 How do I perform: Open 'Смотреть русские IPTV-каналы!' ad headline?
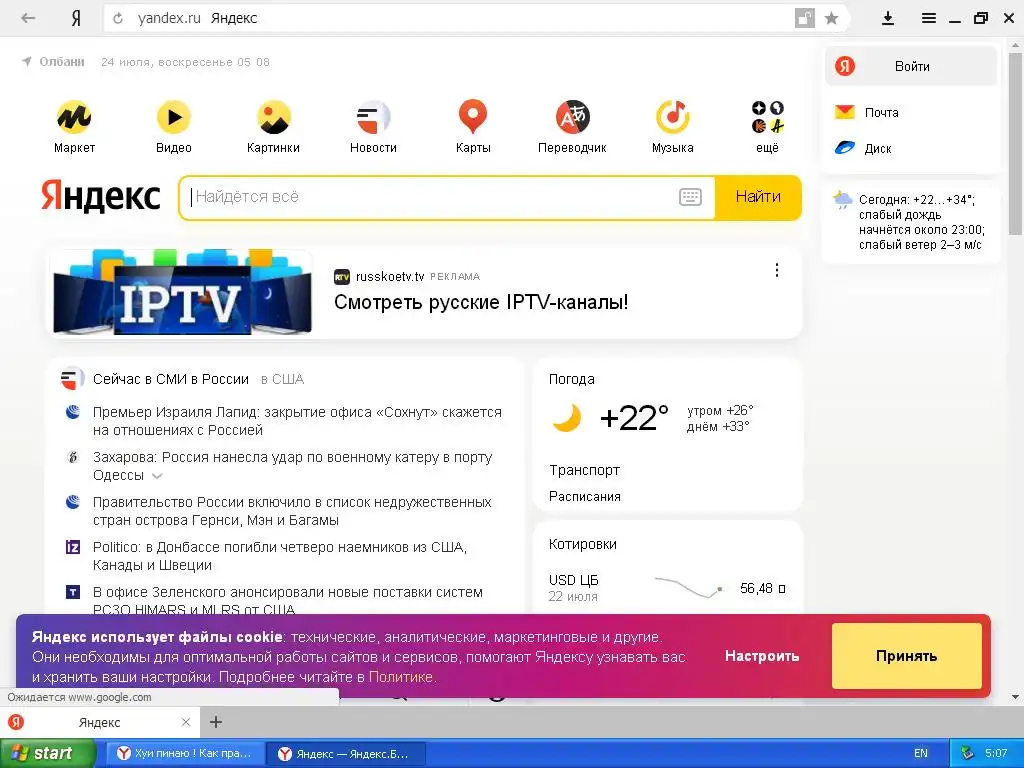[481, 302]
